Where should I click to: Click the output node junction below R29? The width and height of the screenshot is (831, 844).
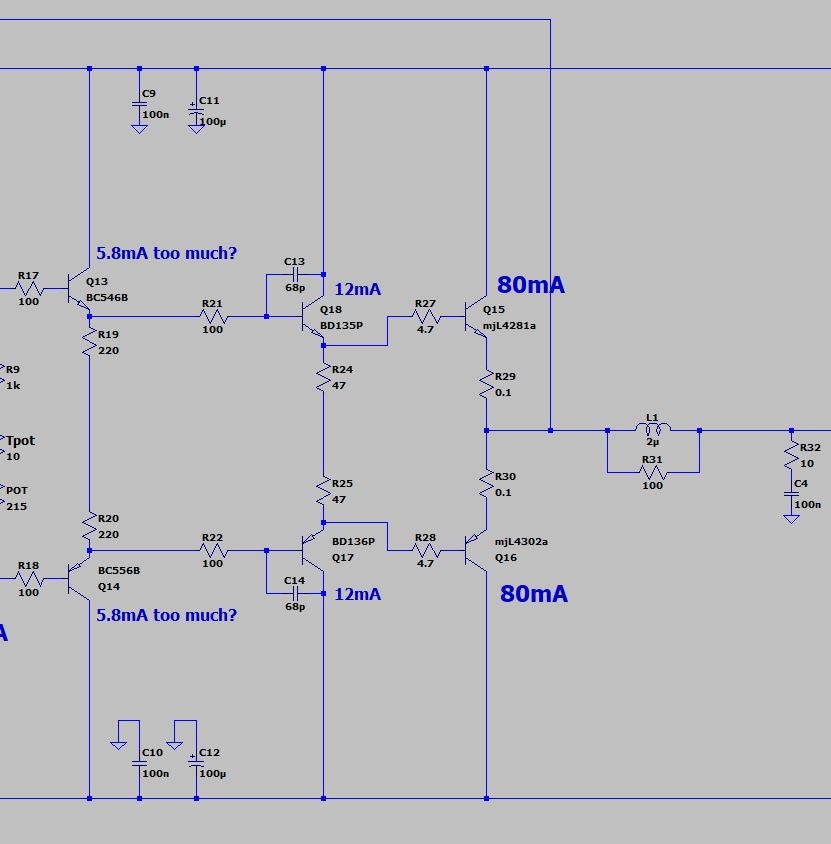pyautogui.click(x=487, y=431)
